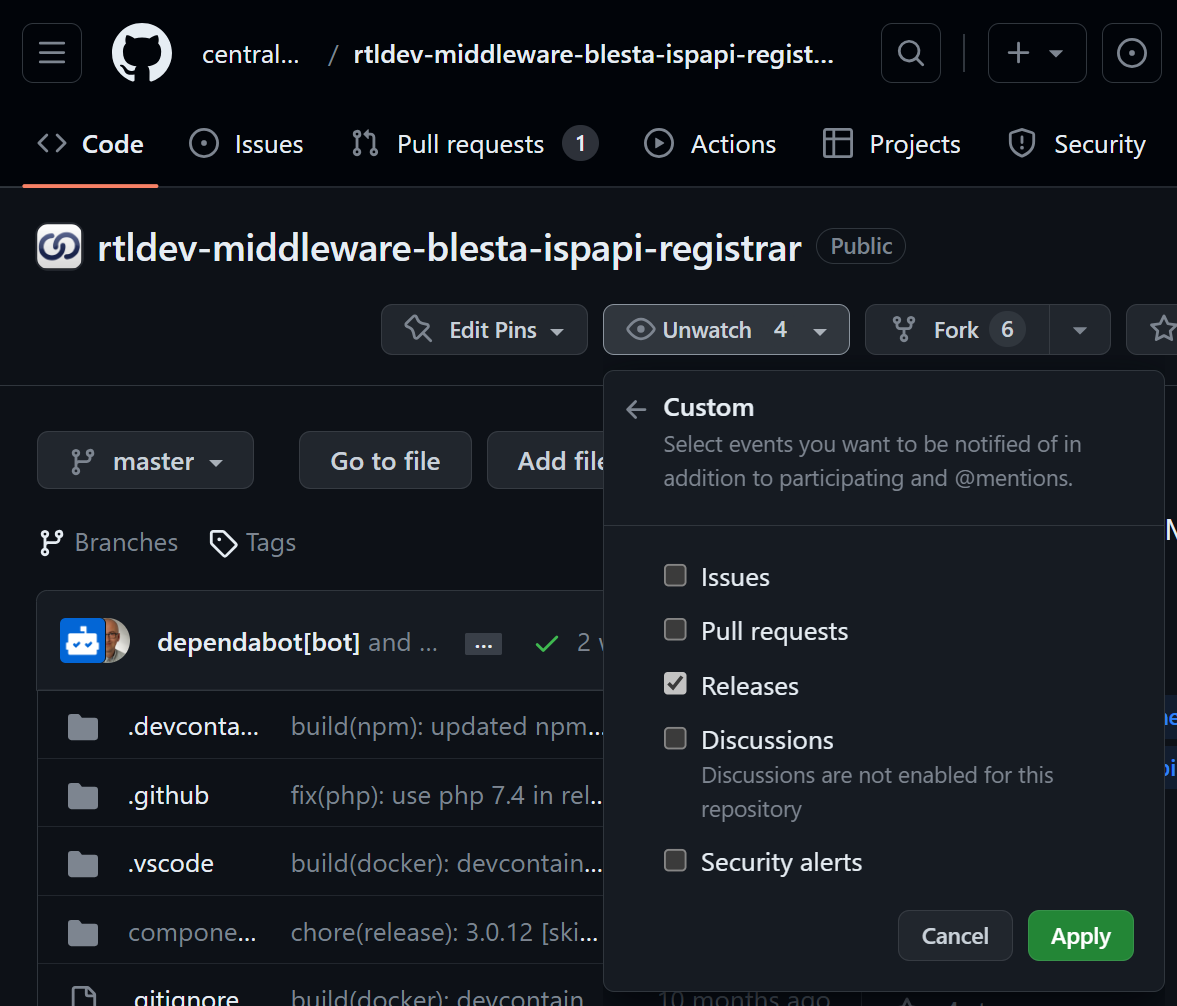Open the rtldev-middleware-blesta-ispapi-regist... breadcrumb link
Image resolution: width=1177 pixels, height=1006 pixels.
(593, 54)
